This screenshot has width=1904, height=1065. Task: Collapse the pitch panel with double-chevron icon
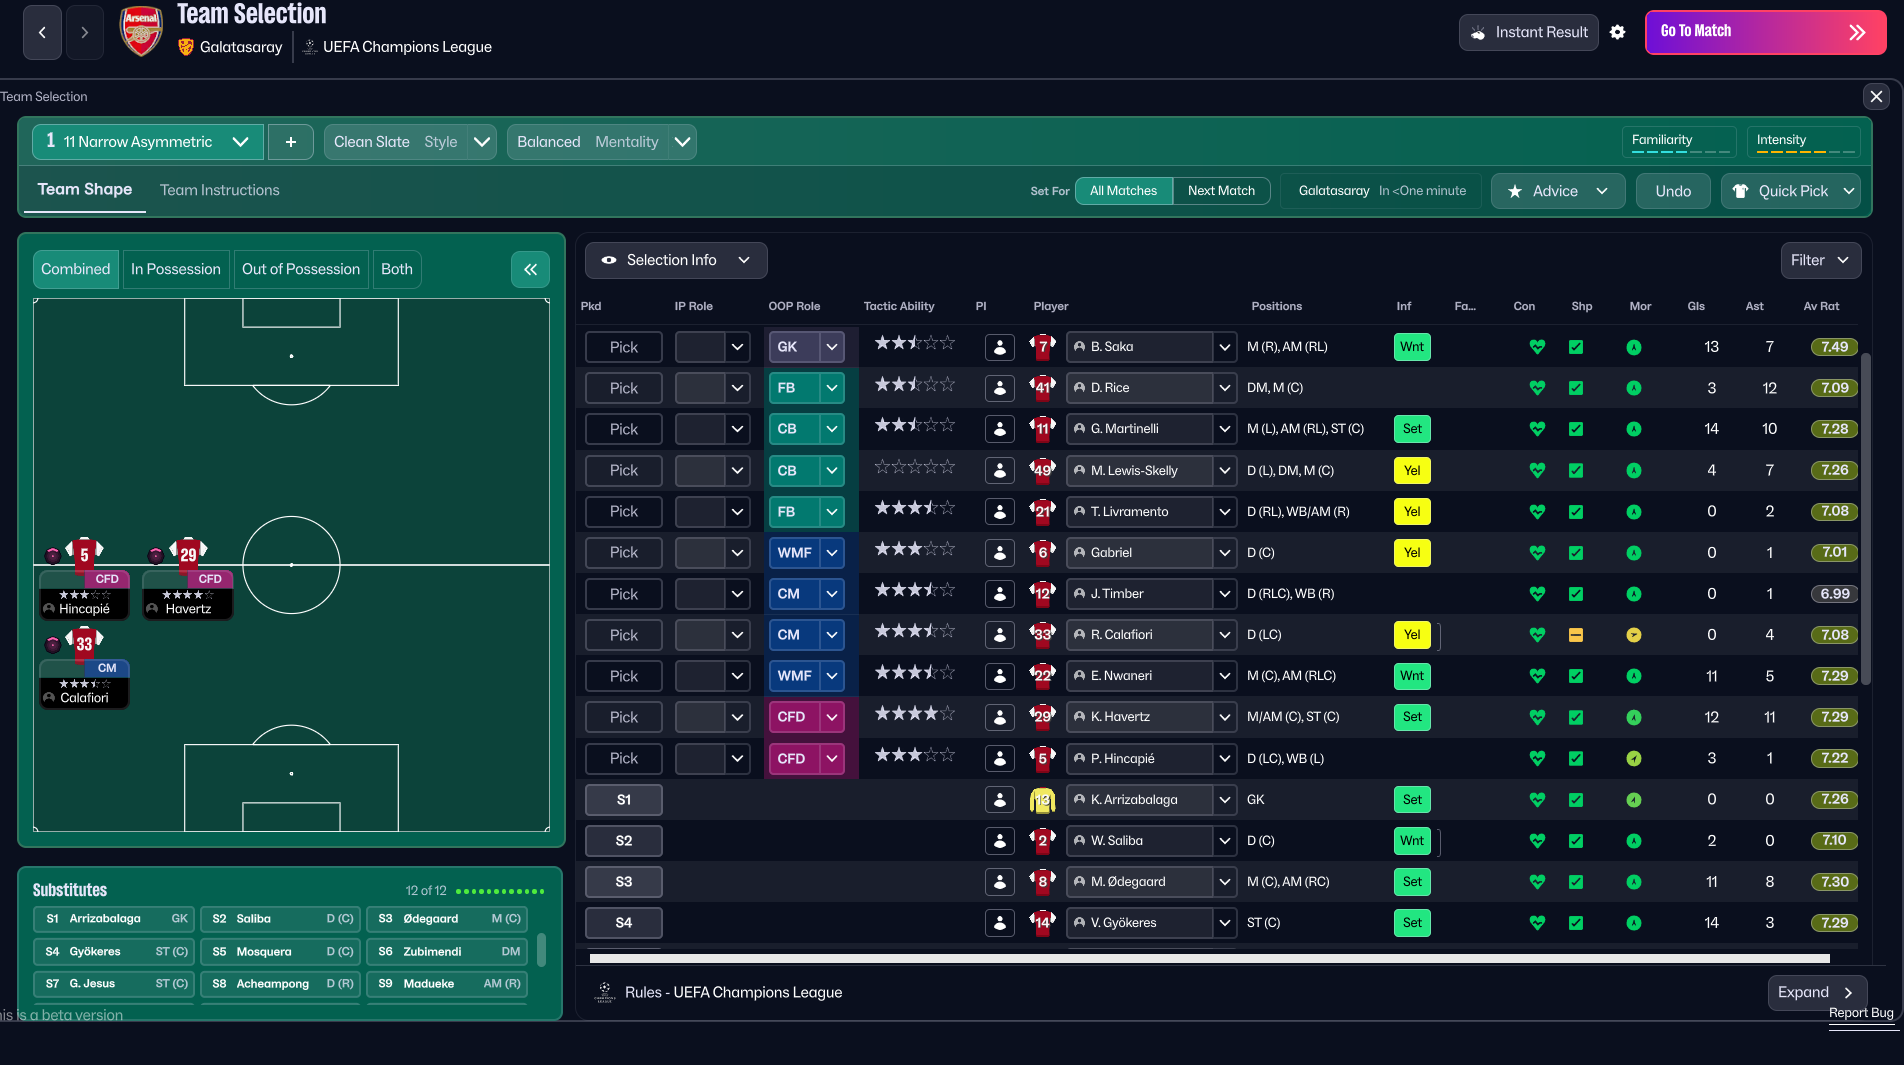coord(530,269)
